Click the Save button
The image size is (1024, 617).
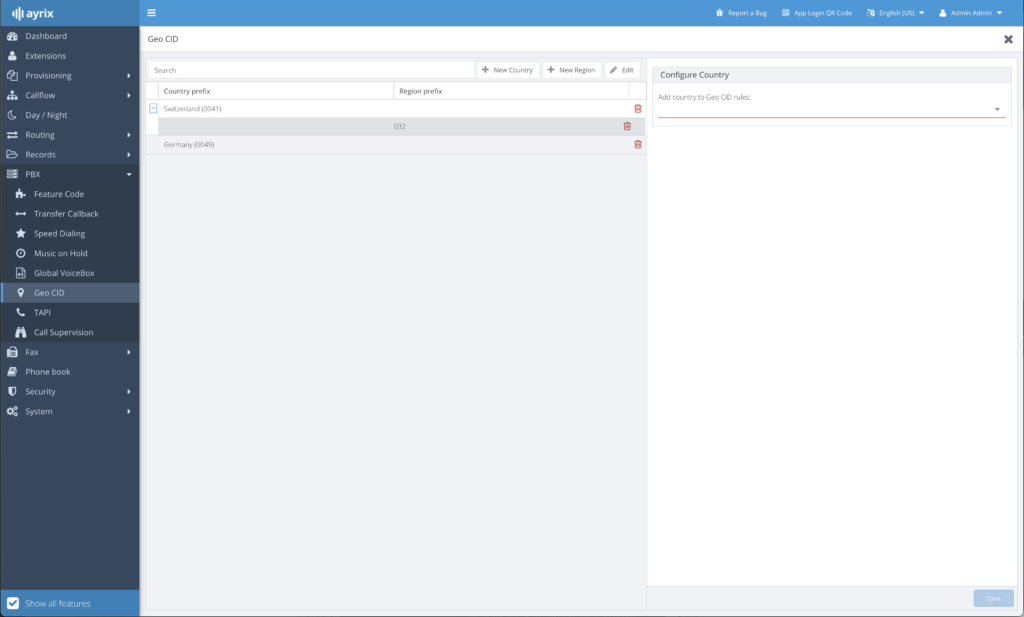(x=993, y=598)
